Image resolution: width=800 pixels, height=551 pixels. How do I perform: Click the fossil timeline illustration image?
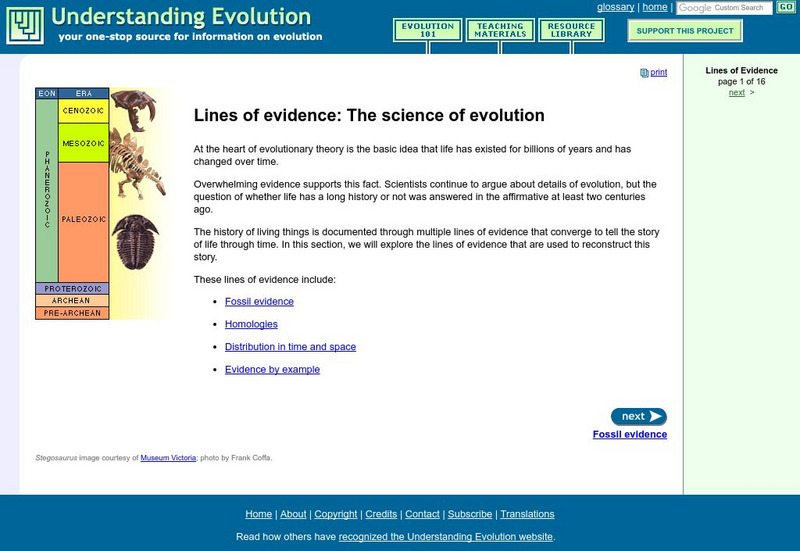pyautogui.click(x=103, y=203)
